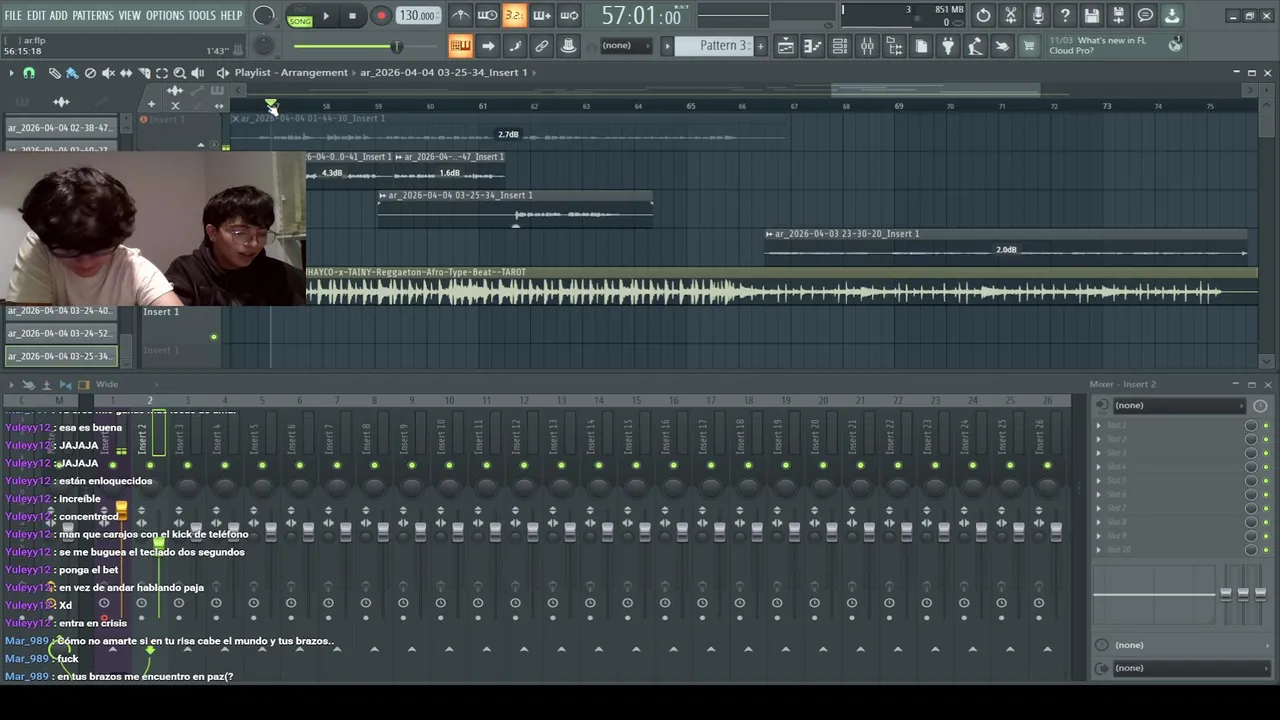Open the browser icon in toolbar

click(x=894, y=46)
